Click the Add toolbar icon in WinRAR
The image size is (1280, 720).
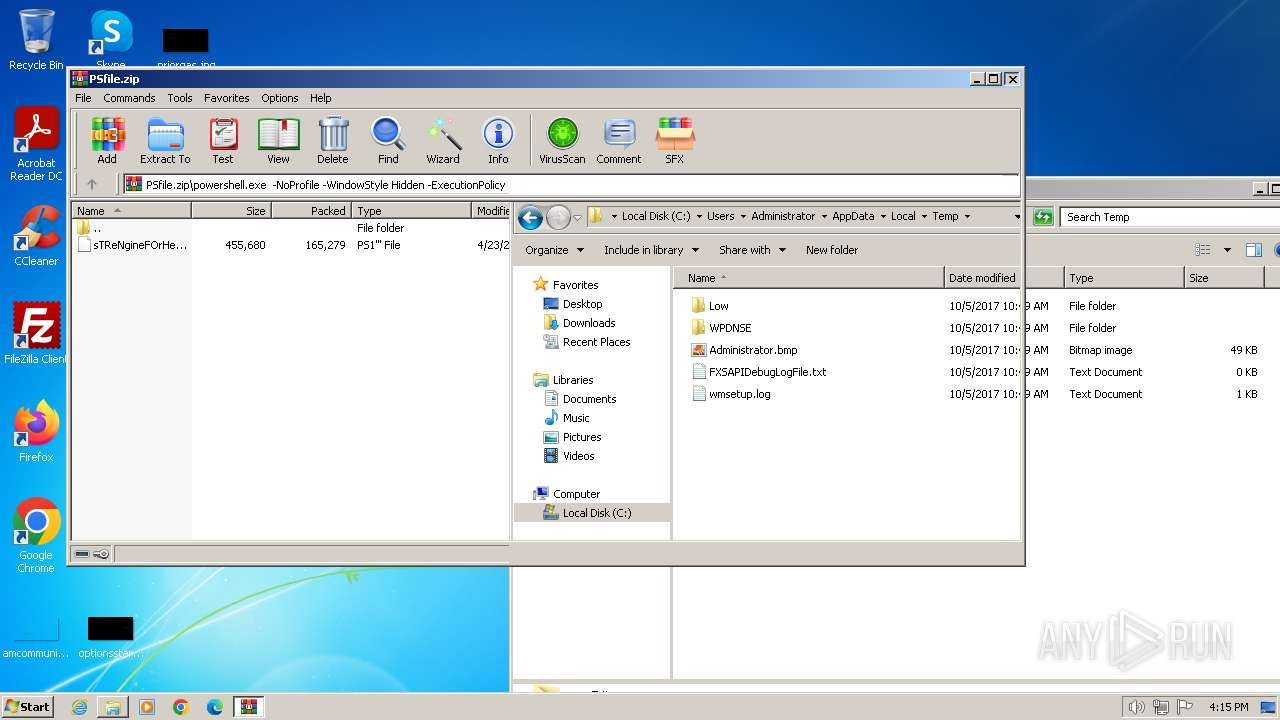pos(107,140)
